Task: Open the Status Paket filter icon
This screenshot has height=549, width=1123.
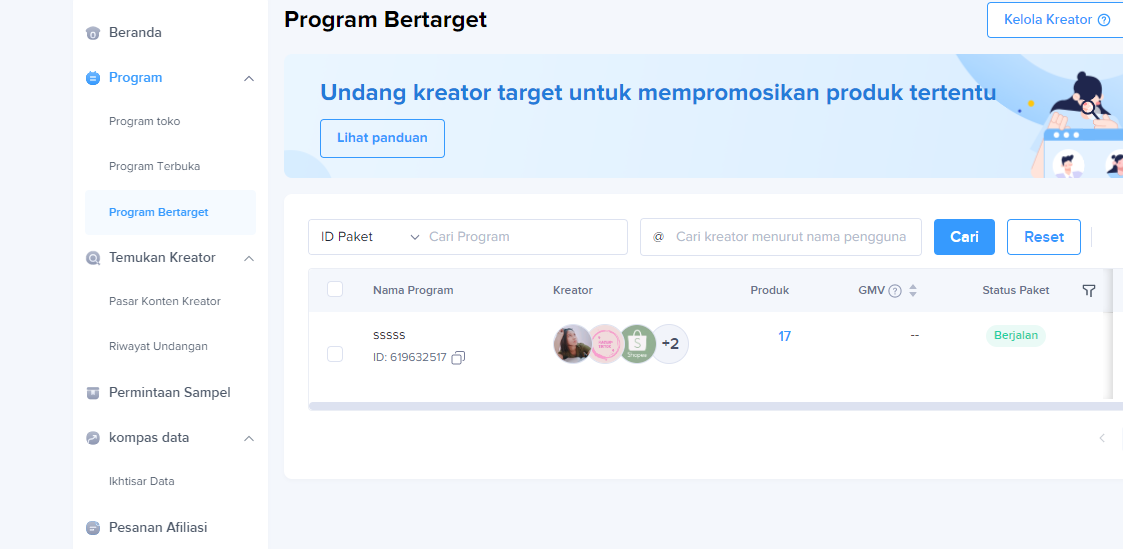Action: click(1089, 290)
